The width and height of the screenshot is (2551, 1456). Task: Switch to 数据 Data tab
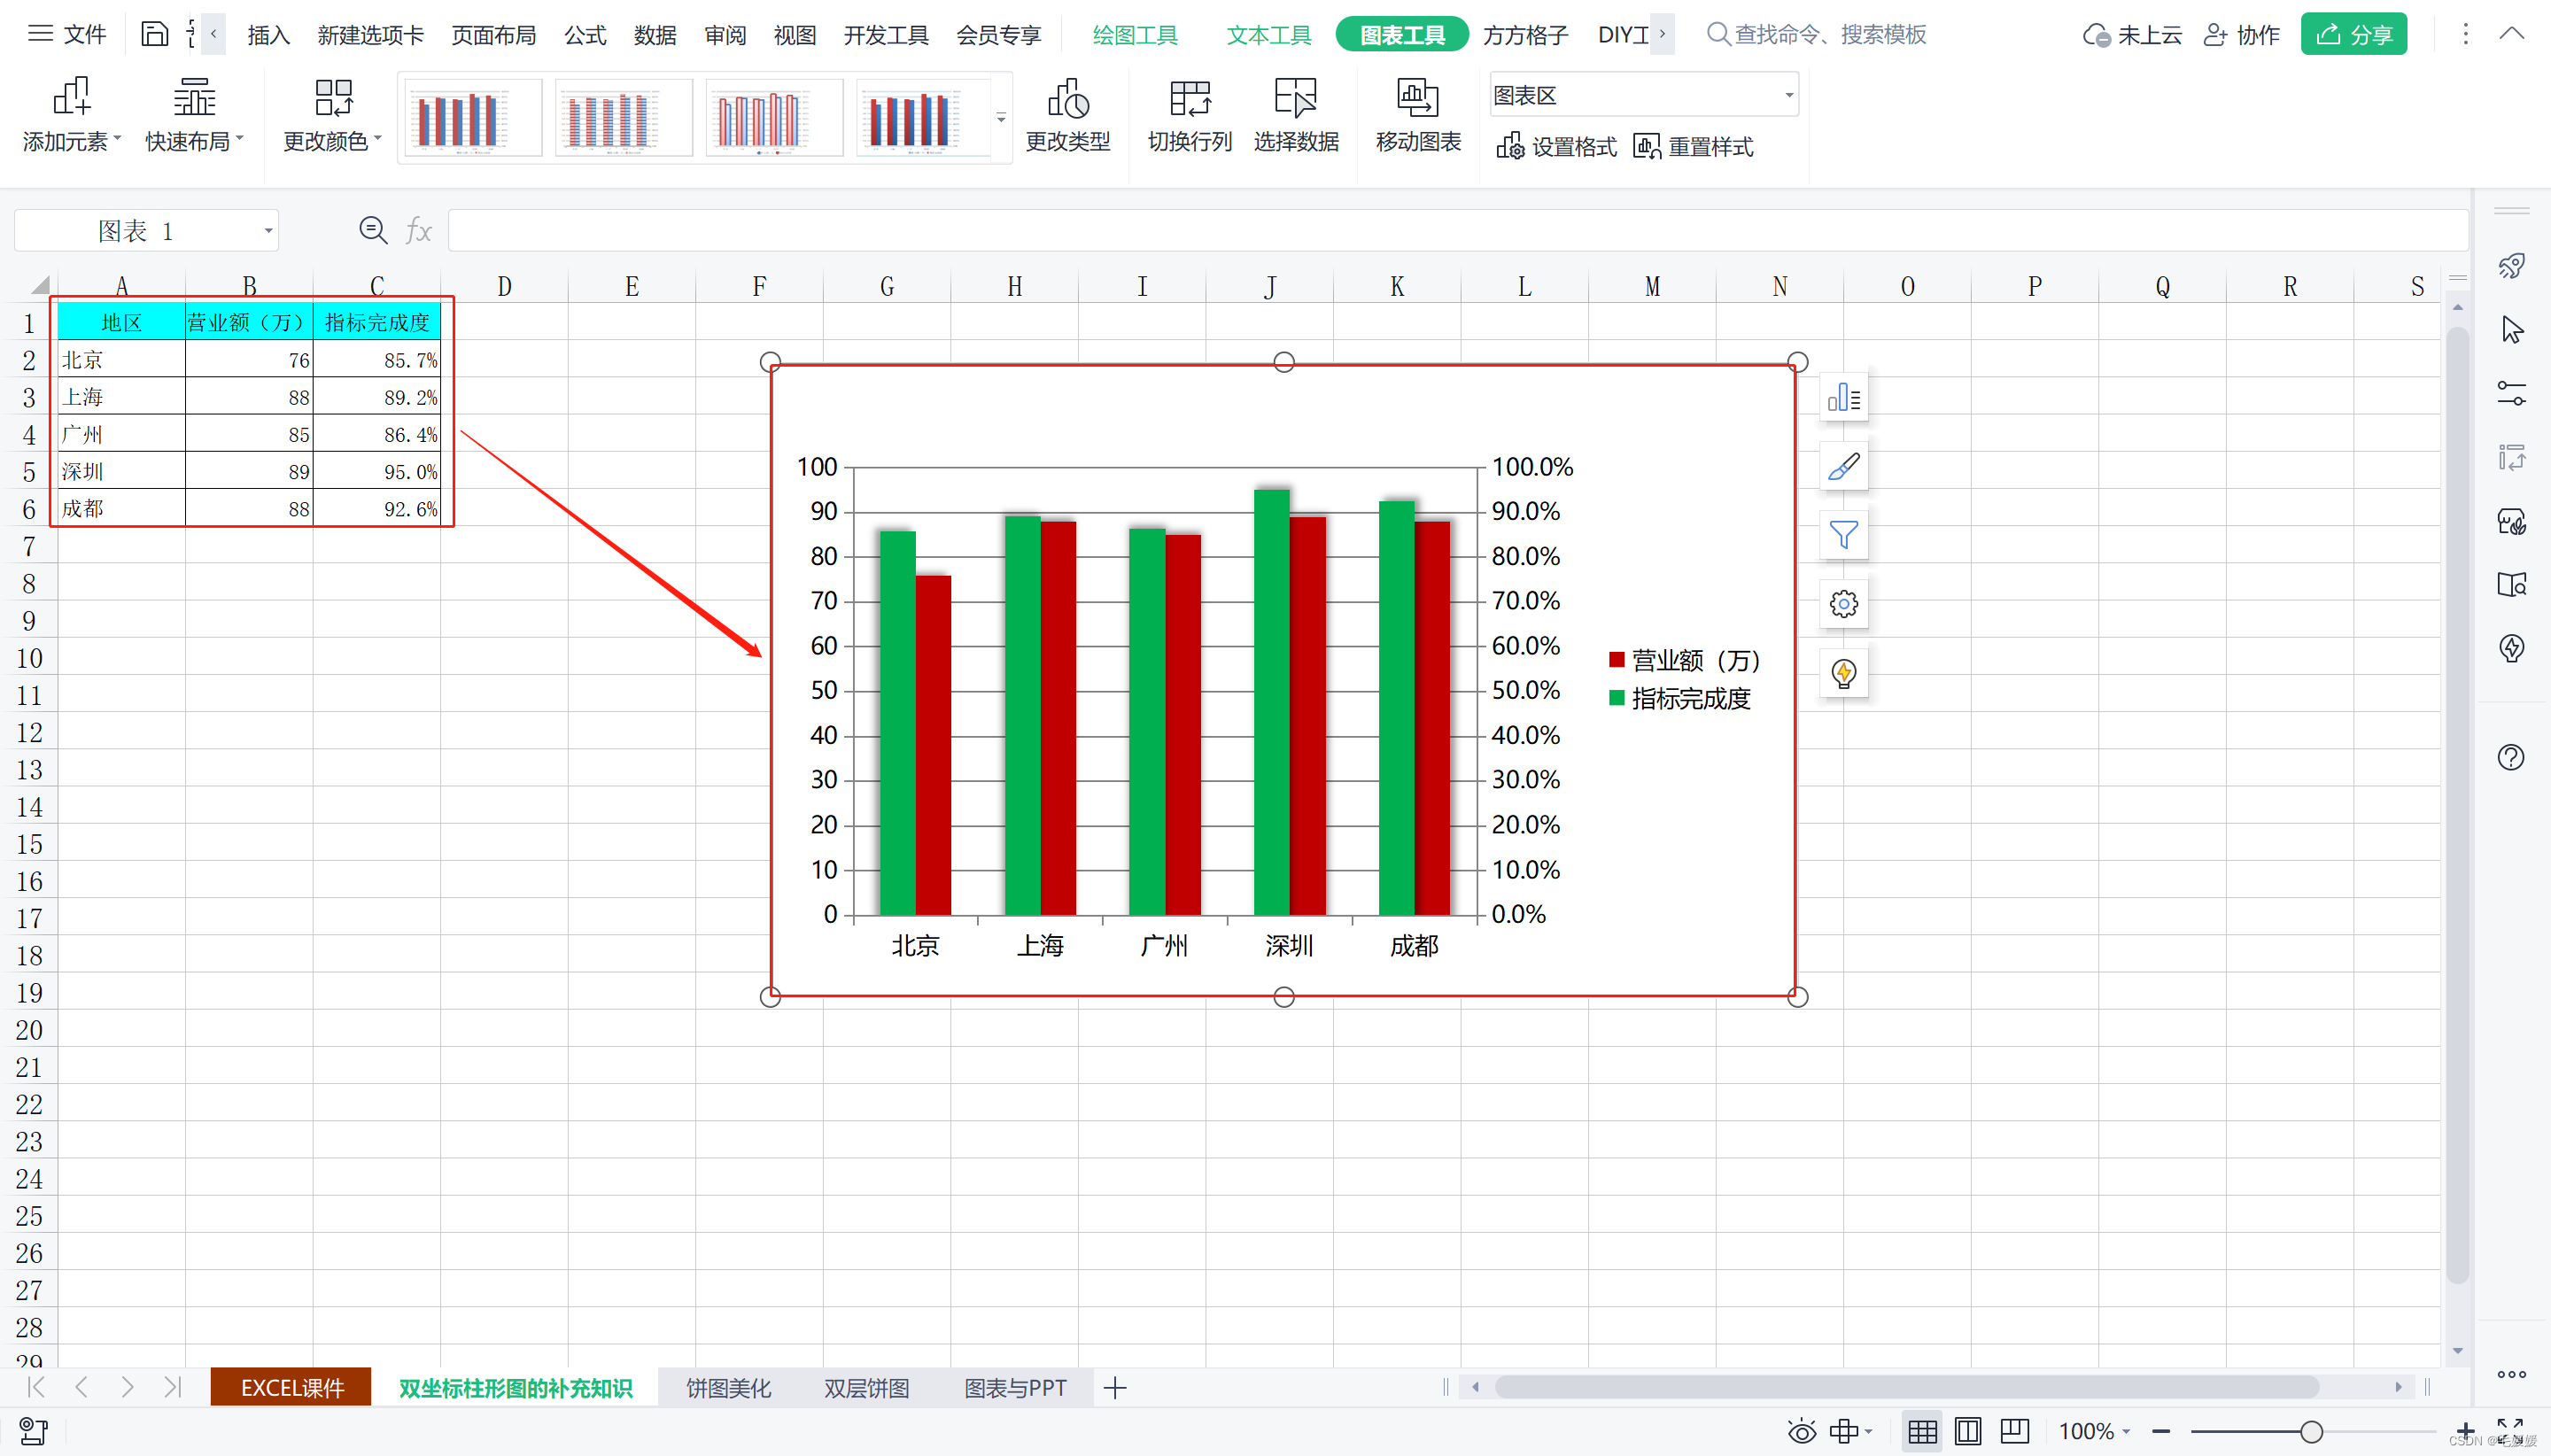(x=655, y=35)
